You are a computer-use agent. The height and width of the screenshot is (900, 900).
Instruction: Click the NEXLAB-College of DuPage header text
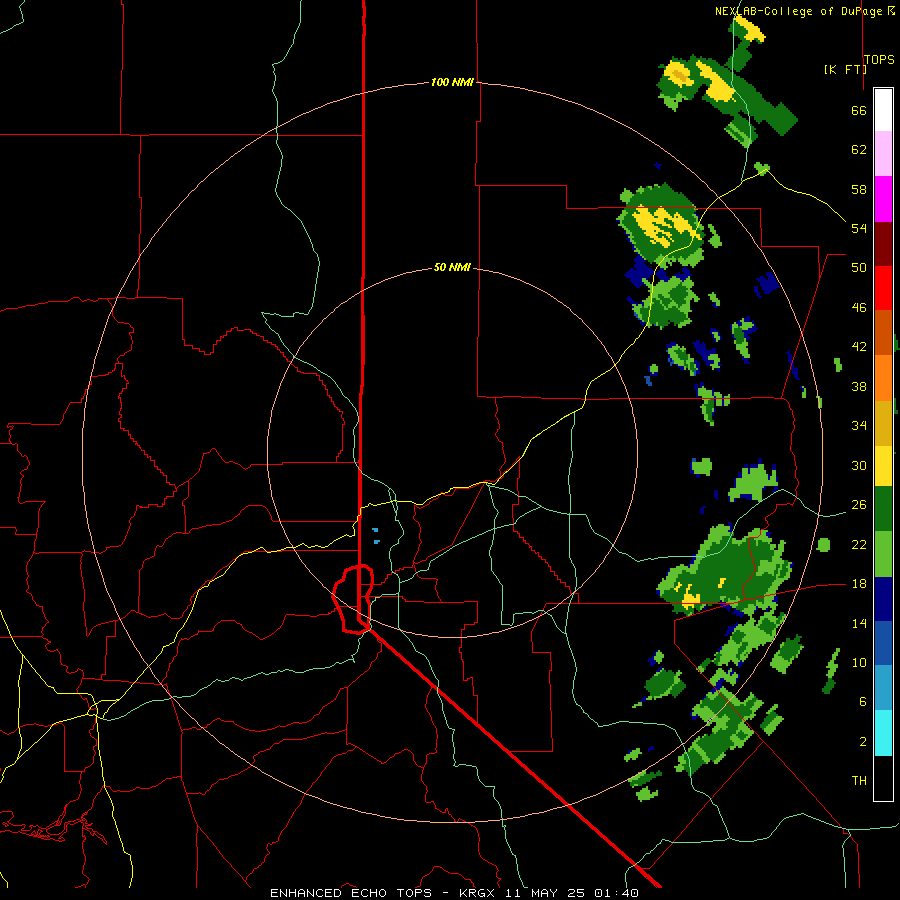pyautogui.click(x=798, y=11)
